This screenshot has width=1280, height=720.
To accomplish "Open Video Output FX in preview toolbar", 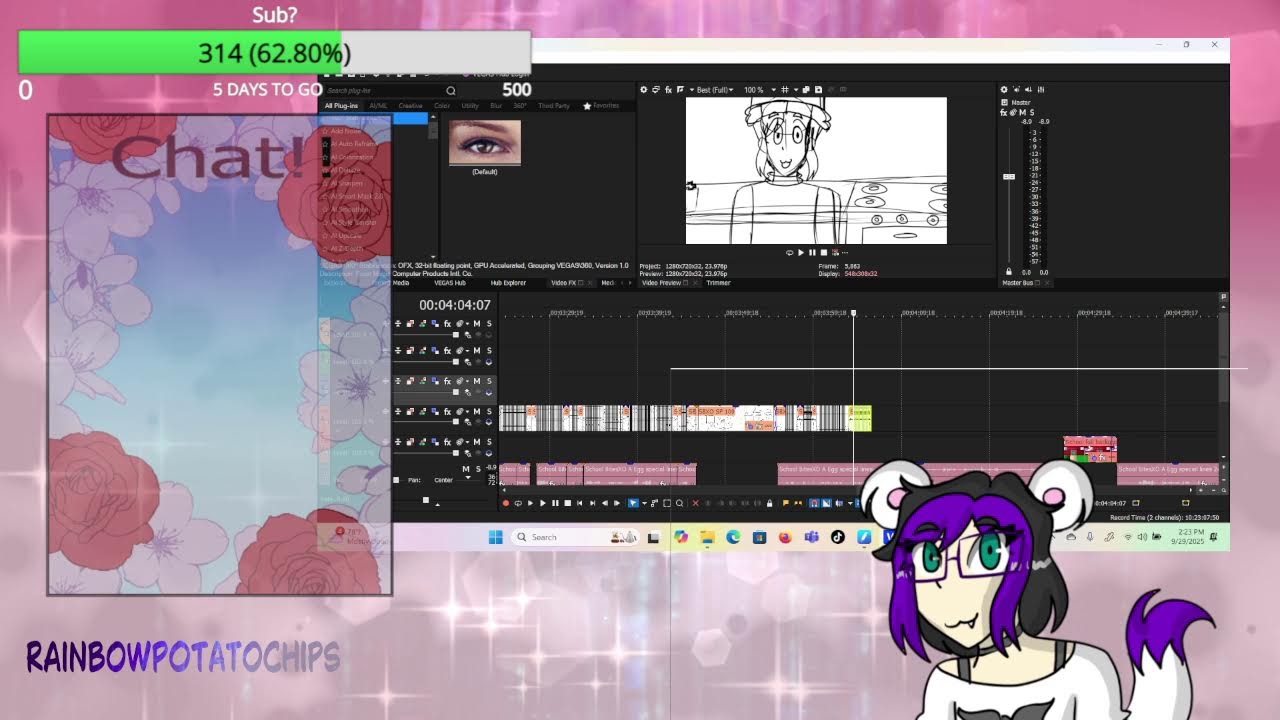I will [668, 90].
